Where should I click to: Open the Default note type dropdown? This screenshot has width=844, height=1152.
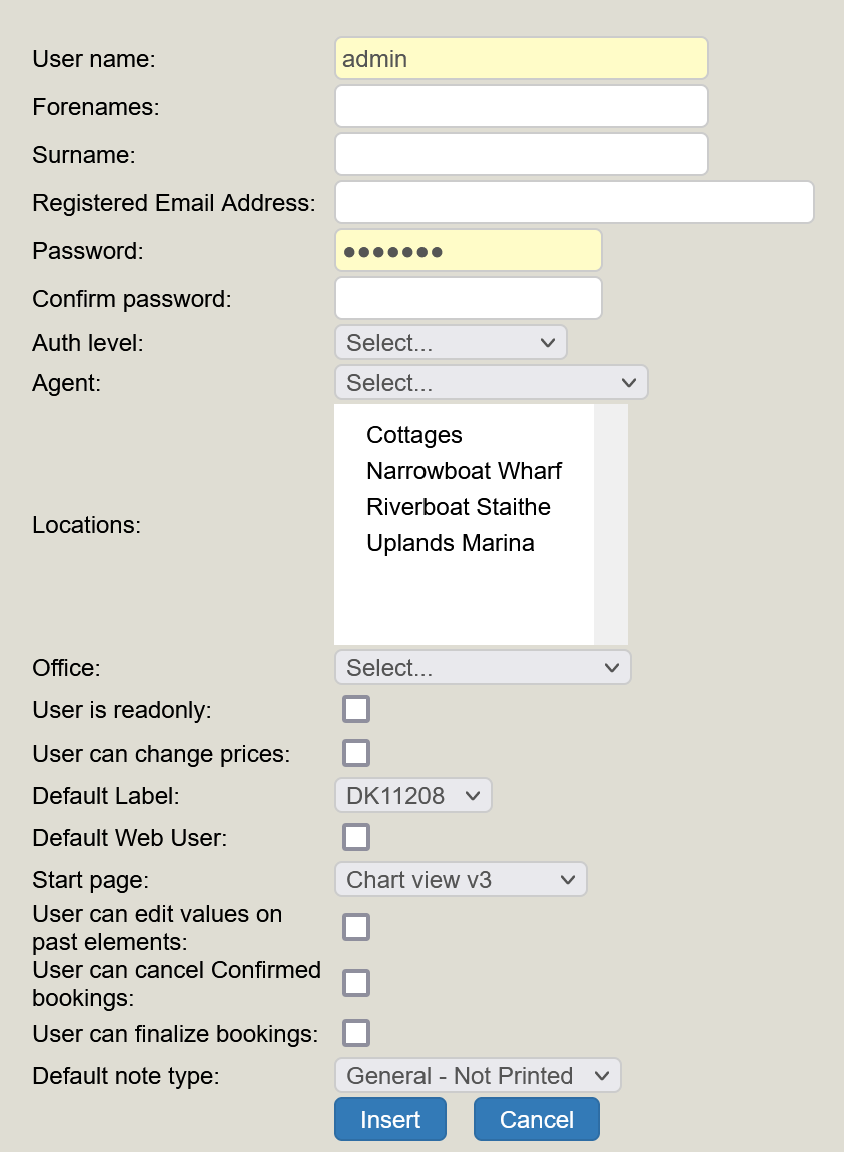477,1076
